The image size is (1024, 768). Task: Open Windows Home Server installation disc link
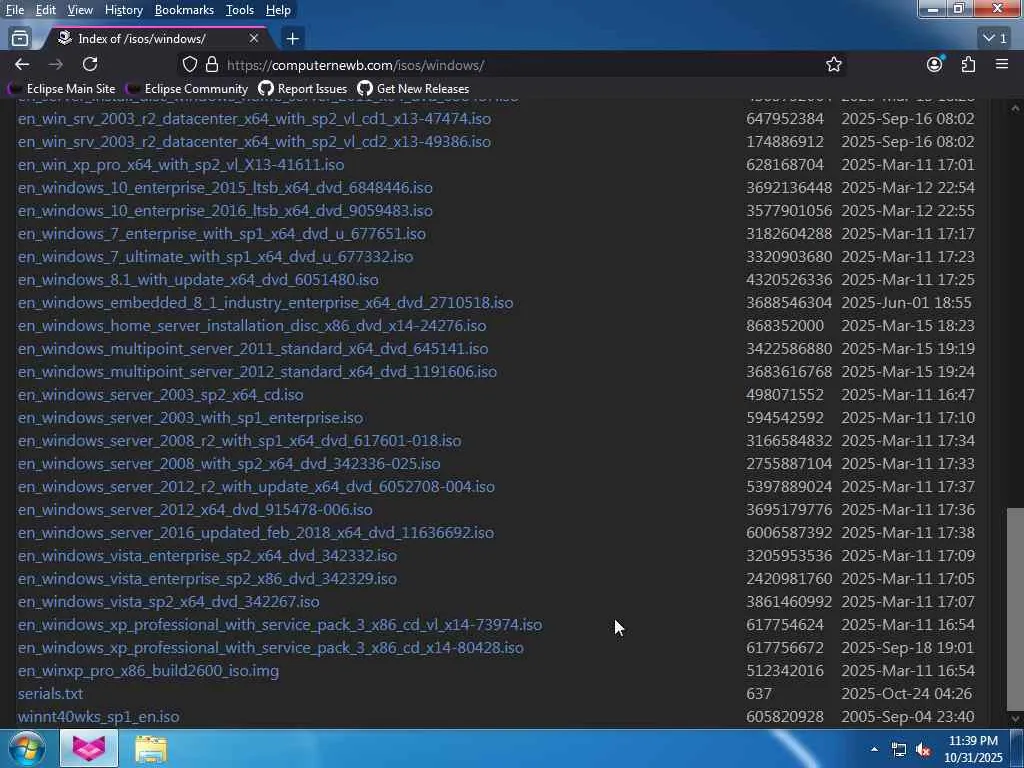point(251,326)
